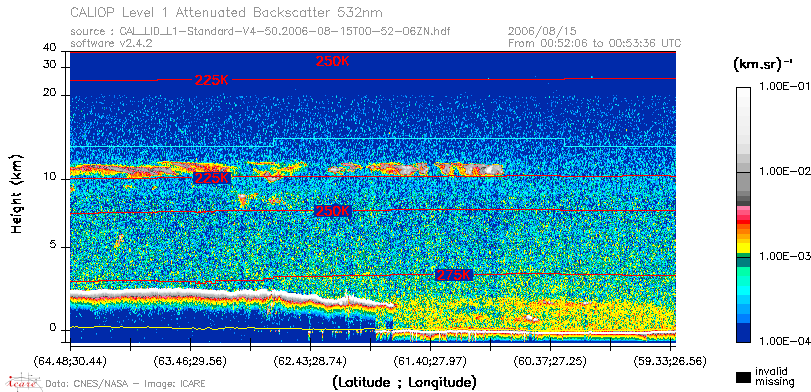Click the white top of the color scale
The image size is (811, 392).
(743, 93)
